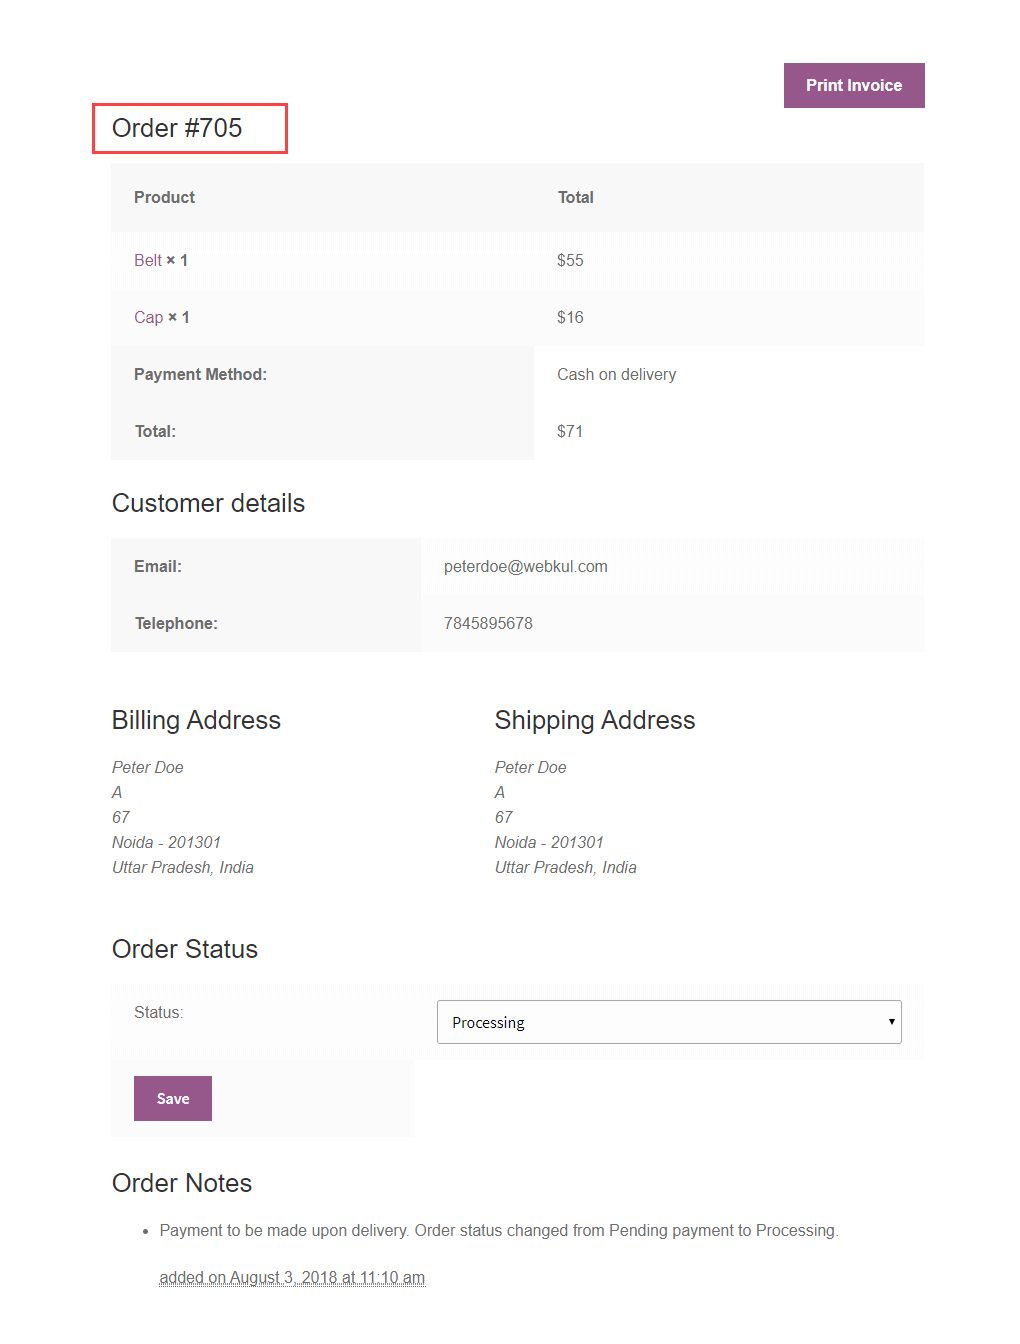Screen dimensions: 1020x1344
Task: Click the Order #705 heading
Action: click(x=177, y=128)
